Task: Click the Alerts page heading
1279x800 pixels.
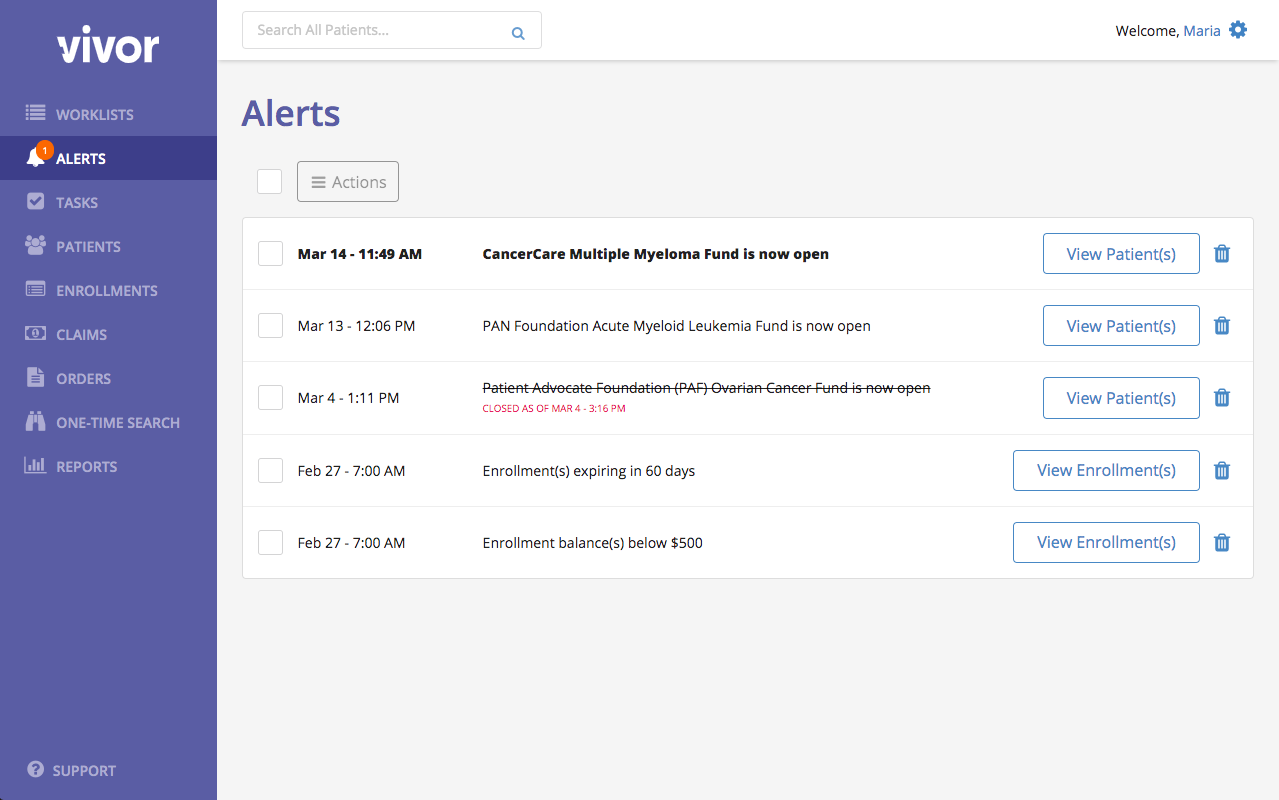Action: [x=291, y=113]
